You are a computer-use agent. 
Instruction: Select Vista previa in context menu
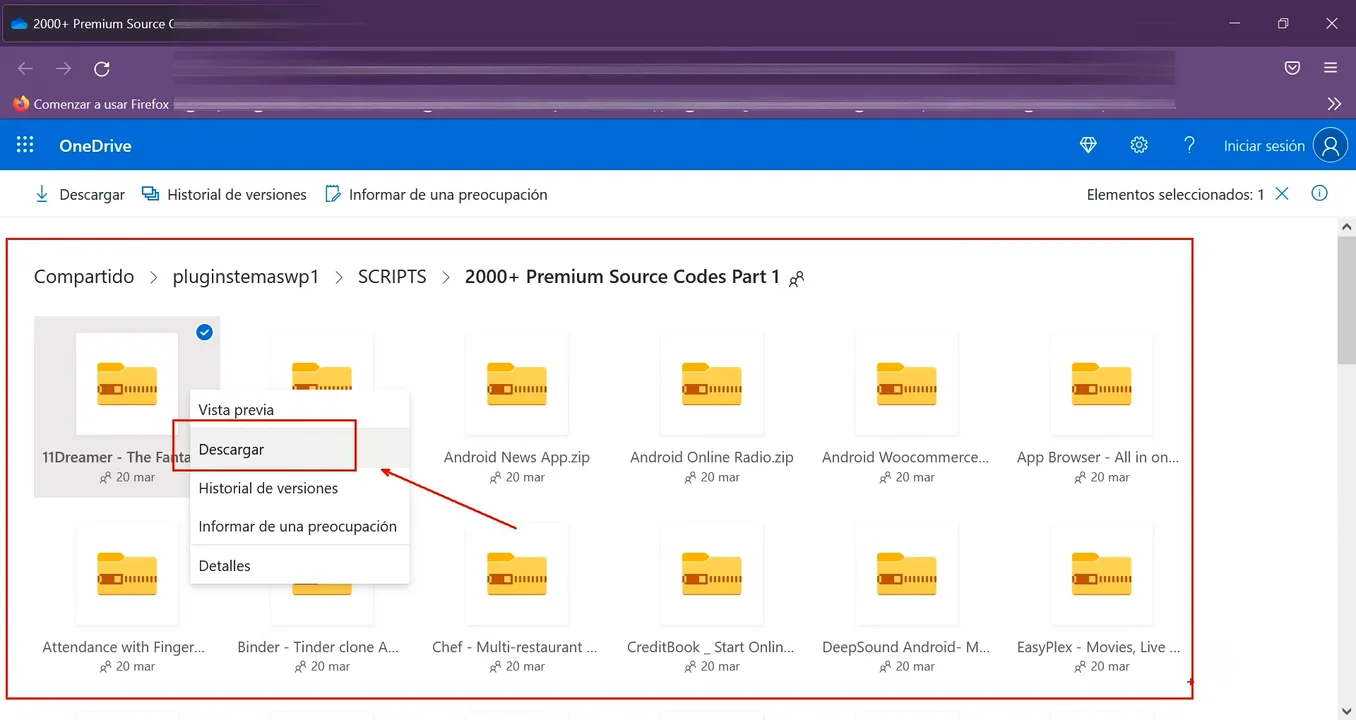pyautogui.click(x=300, y=410)
